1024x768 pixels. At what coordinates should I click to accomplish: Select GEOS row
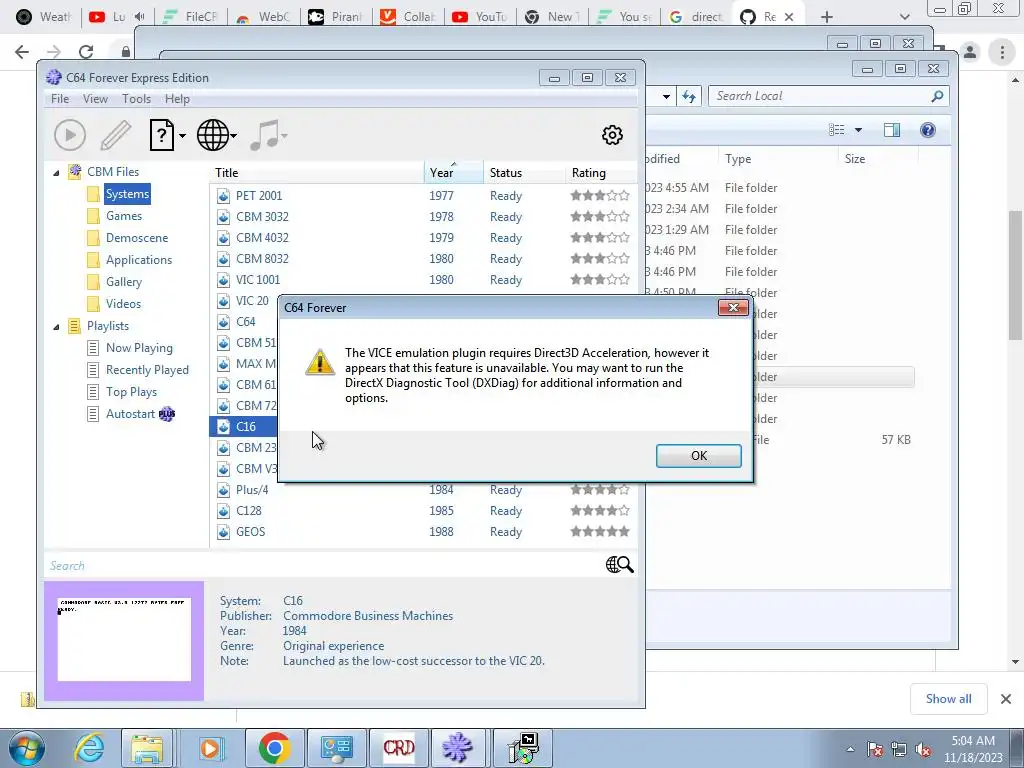[423, 532]
